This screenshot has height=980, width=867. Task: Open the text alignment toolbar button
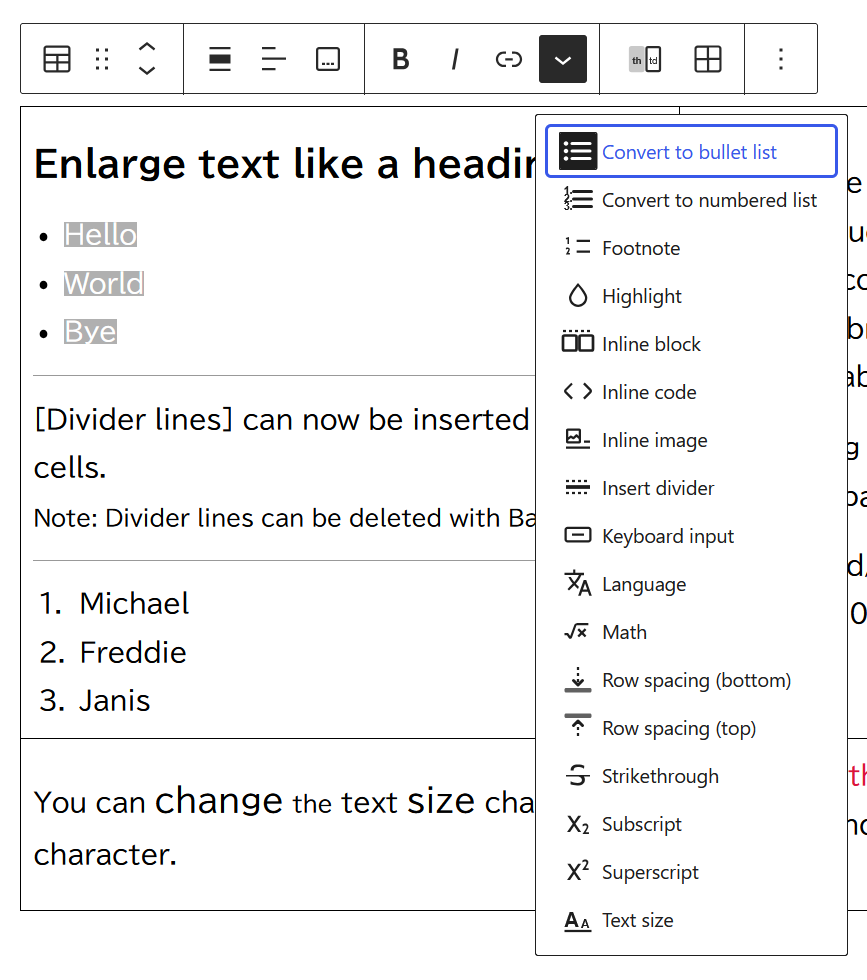274,59
